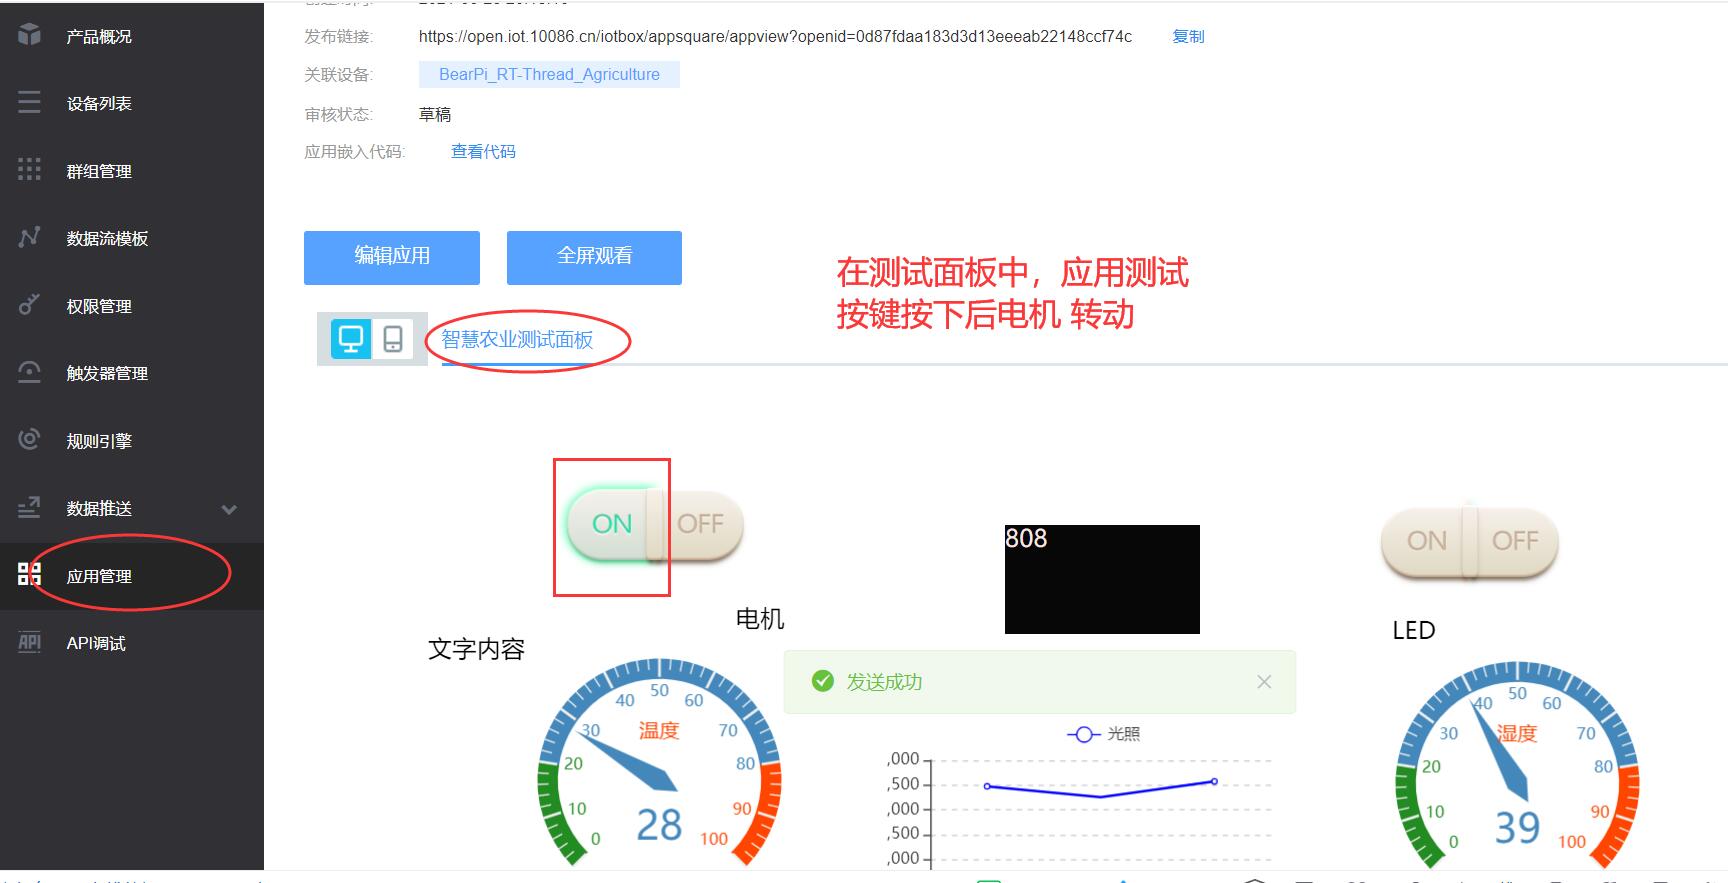
Task: Switch to mobile phone preview icon
Action: pyautogui.click(x=393, y=339)
